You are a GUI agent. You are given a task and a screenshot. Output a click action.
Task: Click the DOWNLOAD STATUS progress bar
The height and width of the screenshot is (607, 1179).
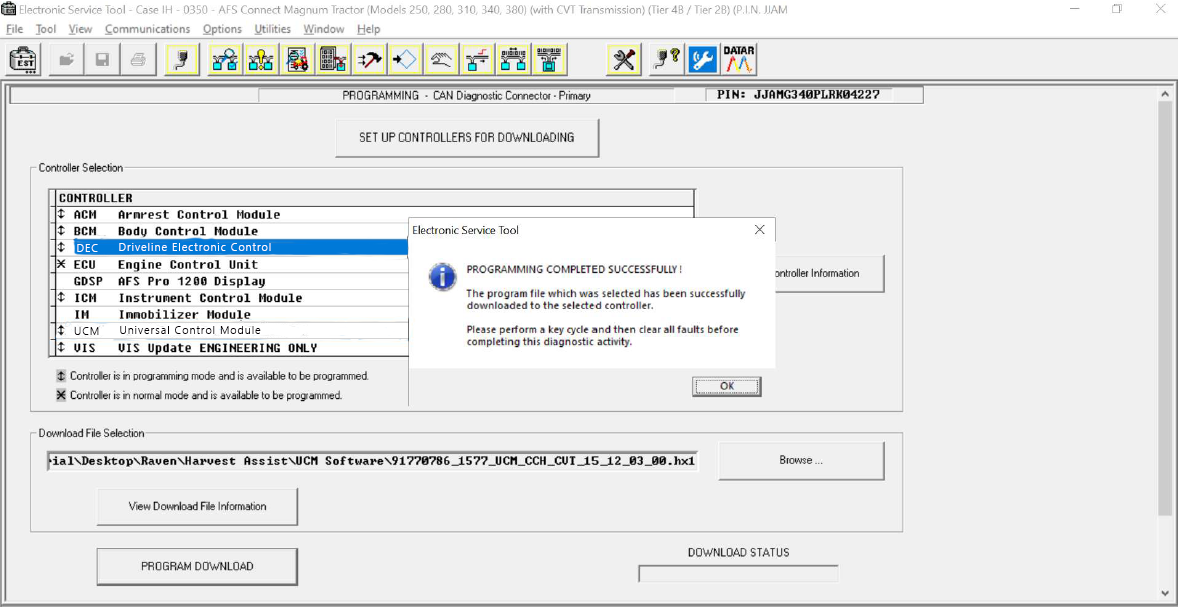tap(738, 574)
